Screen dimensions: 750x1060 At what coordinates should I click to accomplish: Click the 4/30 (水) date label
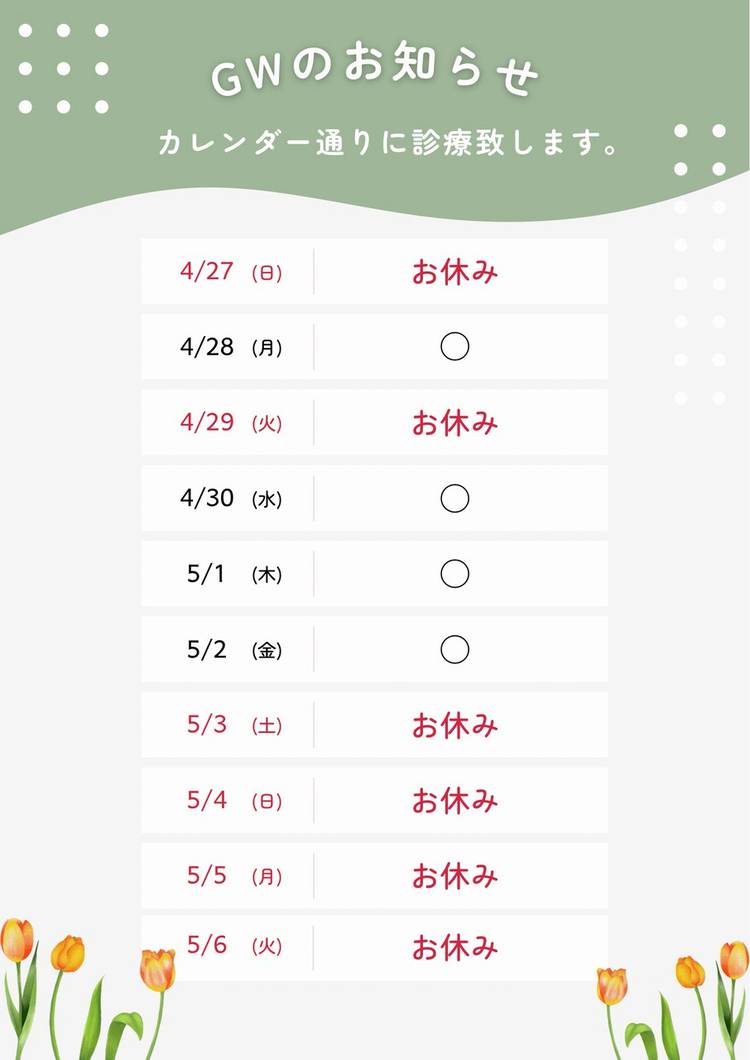pyautogui.click(x=231, y=498)
